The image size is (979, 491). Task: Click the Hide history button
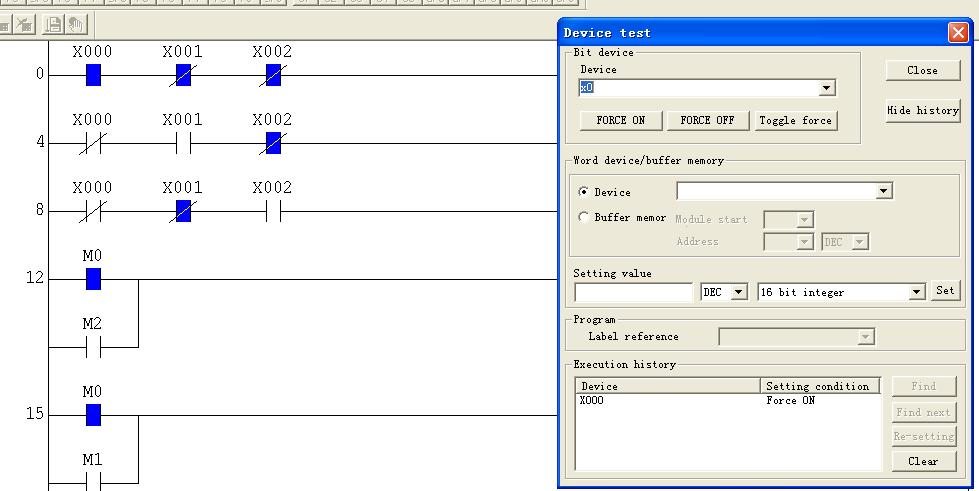922,110
